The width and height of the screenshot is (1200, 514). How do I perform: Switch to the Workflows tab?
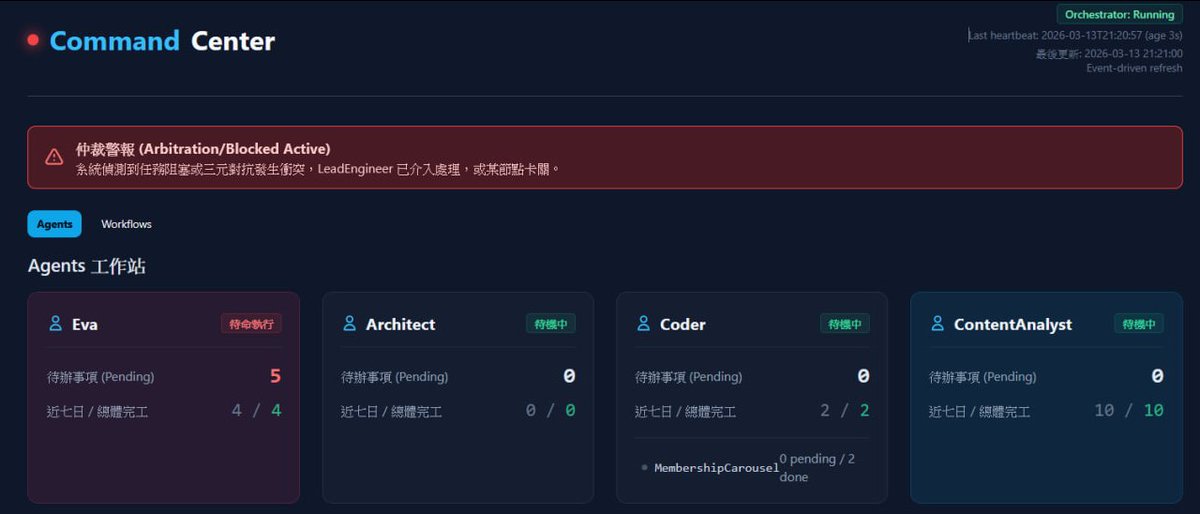[x=126, y=224]
